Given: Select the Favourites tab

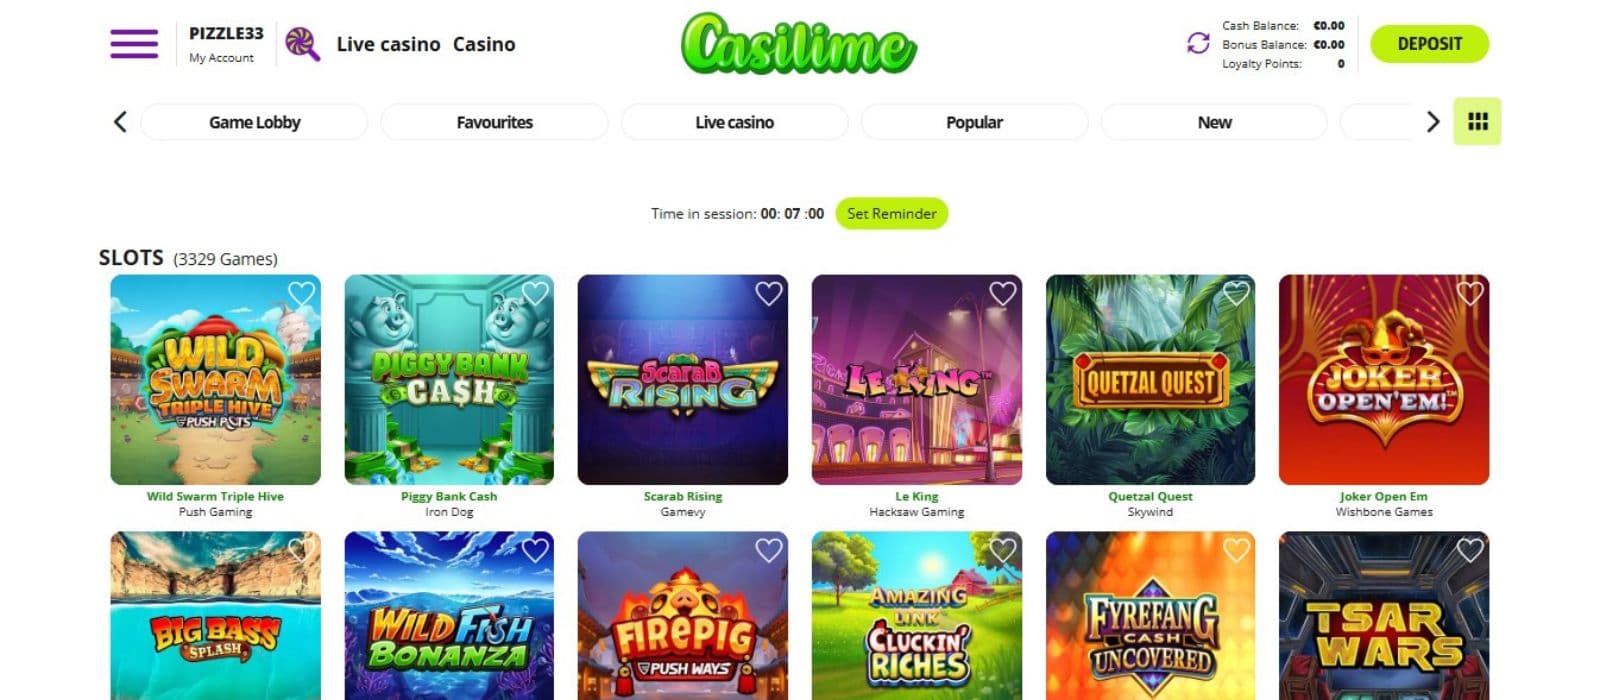Looking at the screenshot, I should (x=494, y=122).
